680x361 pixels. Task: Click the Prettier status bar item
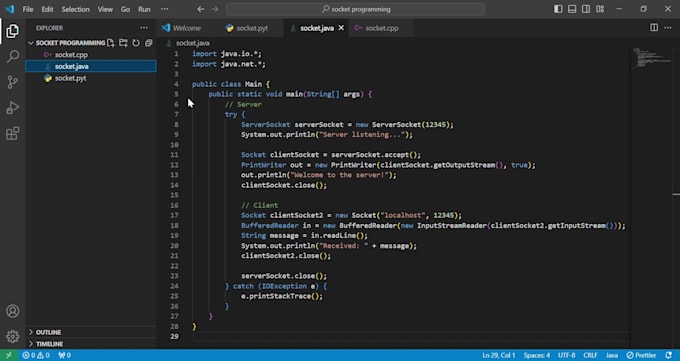[x=641, y=355]
